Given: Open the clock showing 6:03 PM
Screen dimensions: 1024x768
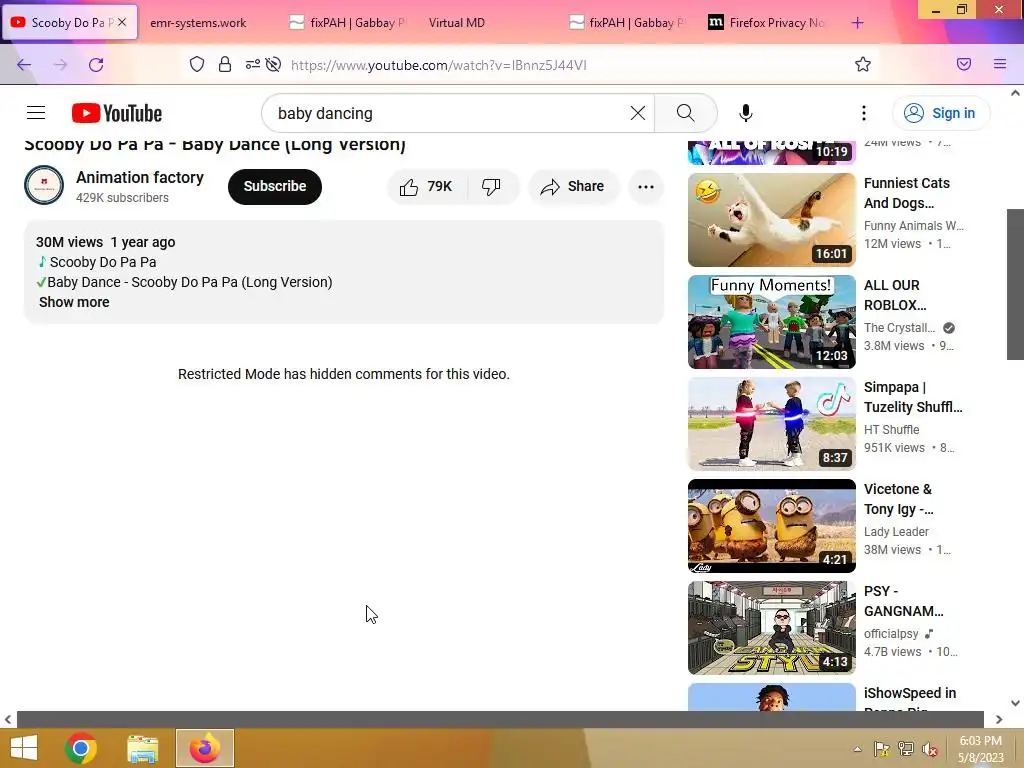Looking at the screenshot, I should 981,749.
